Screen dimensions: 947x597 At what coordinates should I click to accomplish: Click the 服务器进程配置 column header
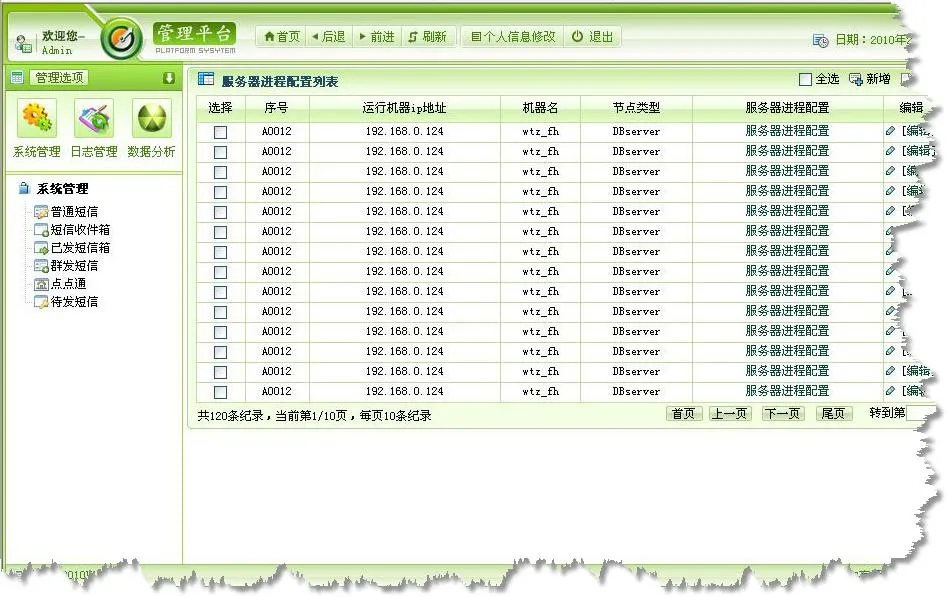tap(788, 108)
